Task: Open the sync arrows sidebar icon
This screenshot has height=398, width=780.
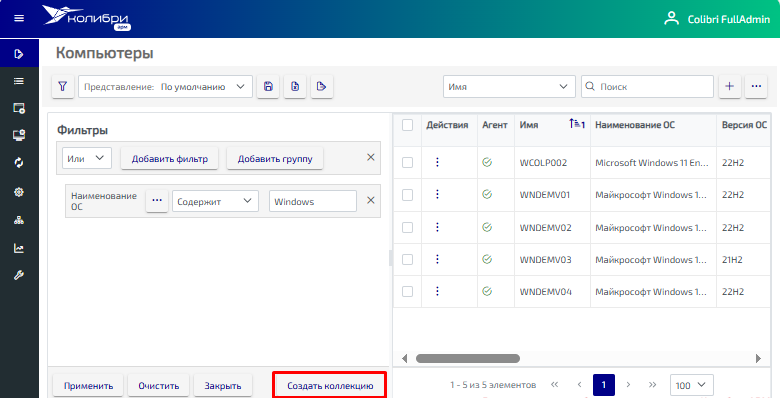Action: click(19, 163)
